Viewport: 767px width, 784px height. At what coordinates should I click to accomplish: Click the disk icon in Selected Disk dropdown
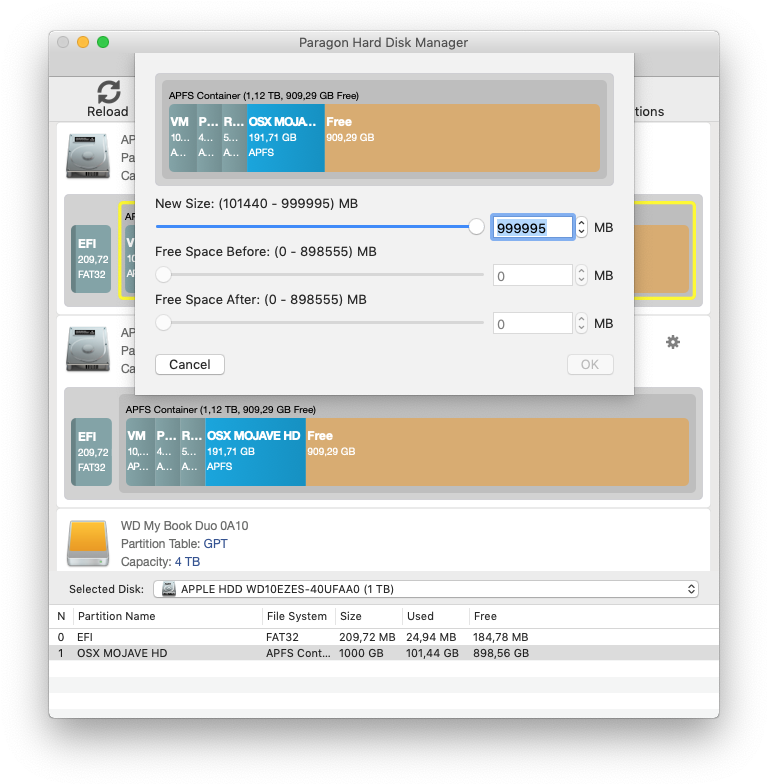169,589
